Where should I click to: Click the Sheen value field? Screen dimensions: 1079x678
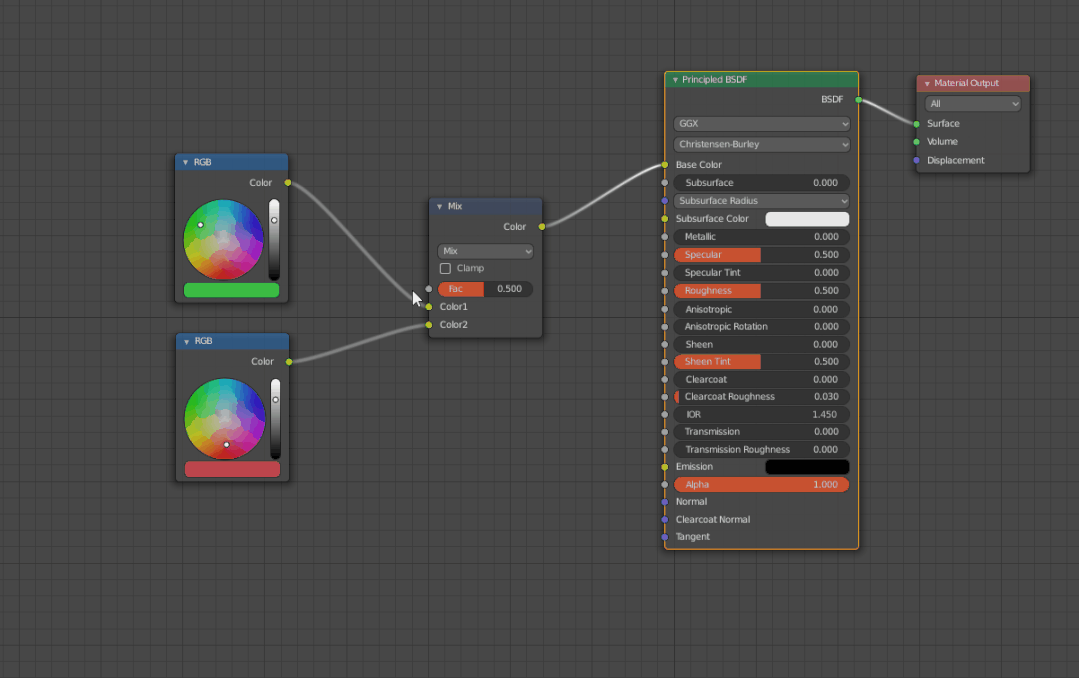761,345
